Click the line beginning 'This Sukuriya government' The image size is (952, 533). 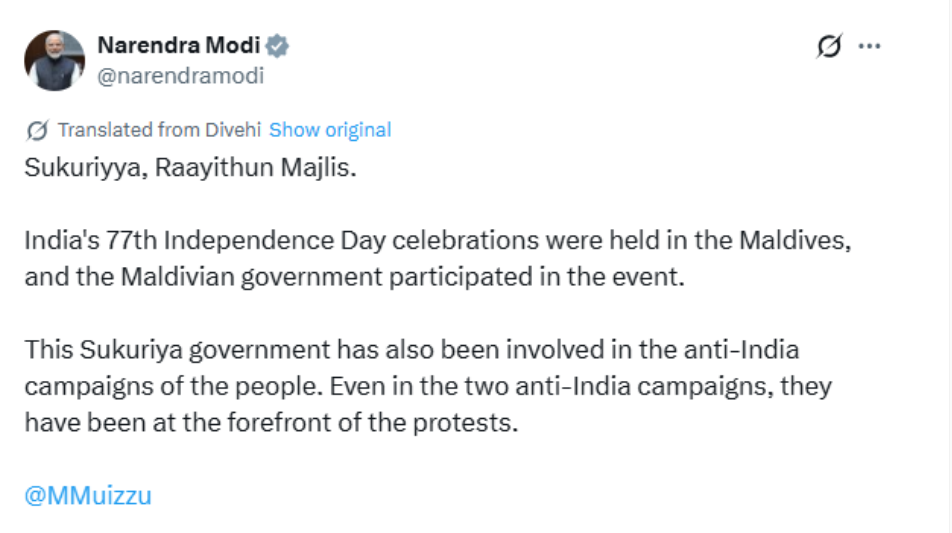point(412,350)
